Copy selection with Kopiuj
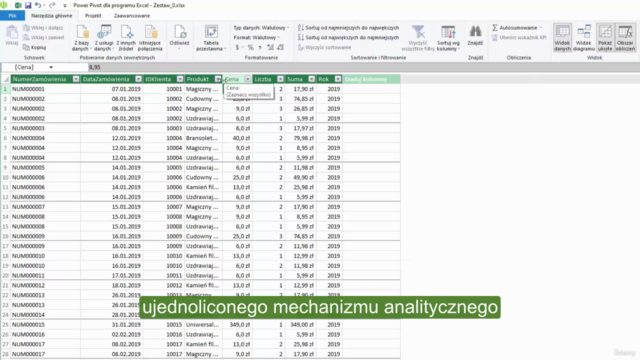The width and height of the screenshot is (640, 360). (x=34, y=47)
